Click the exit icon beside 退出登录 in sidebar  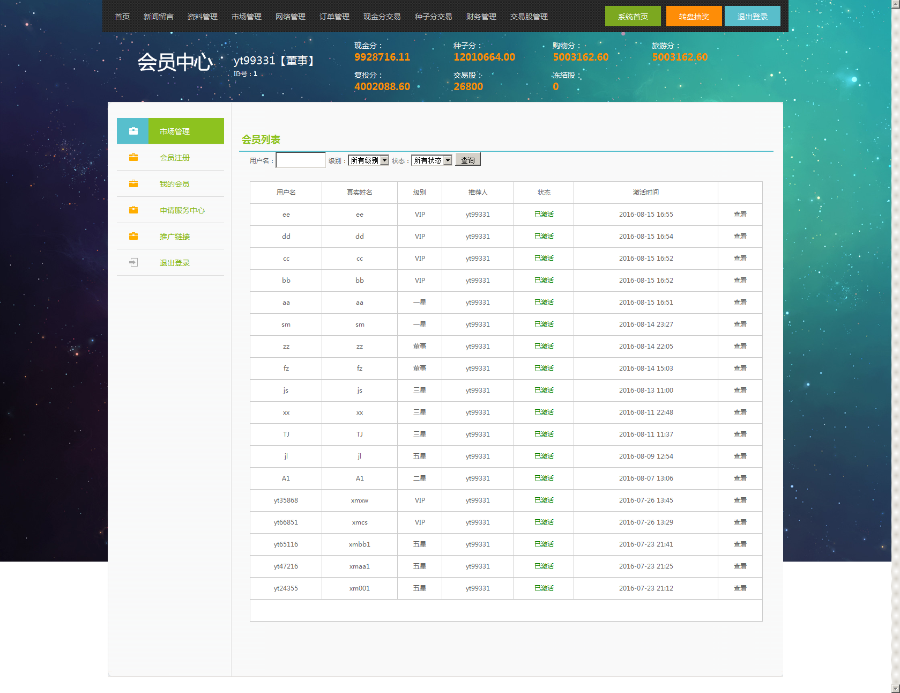[133, 263]
